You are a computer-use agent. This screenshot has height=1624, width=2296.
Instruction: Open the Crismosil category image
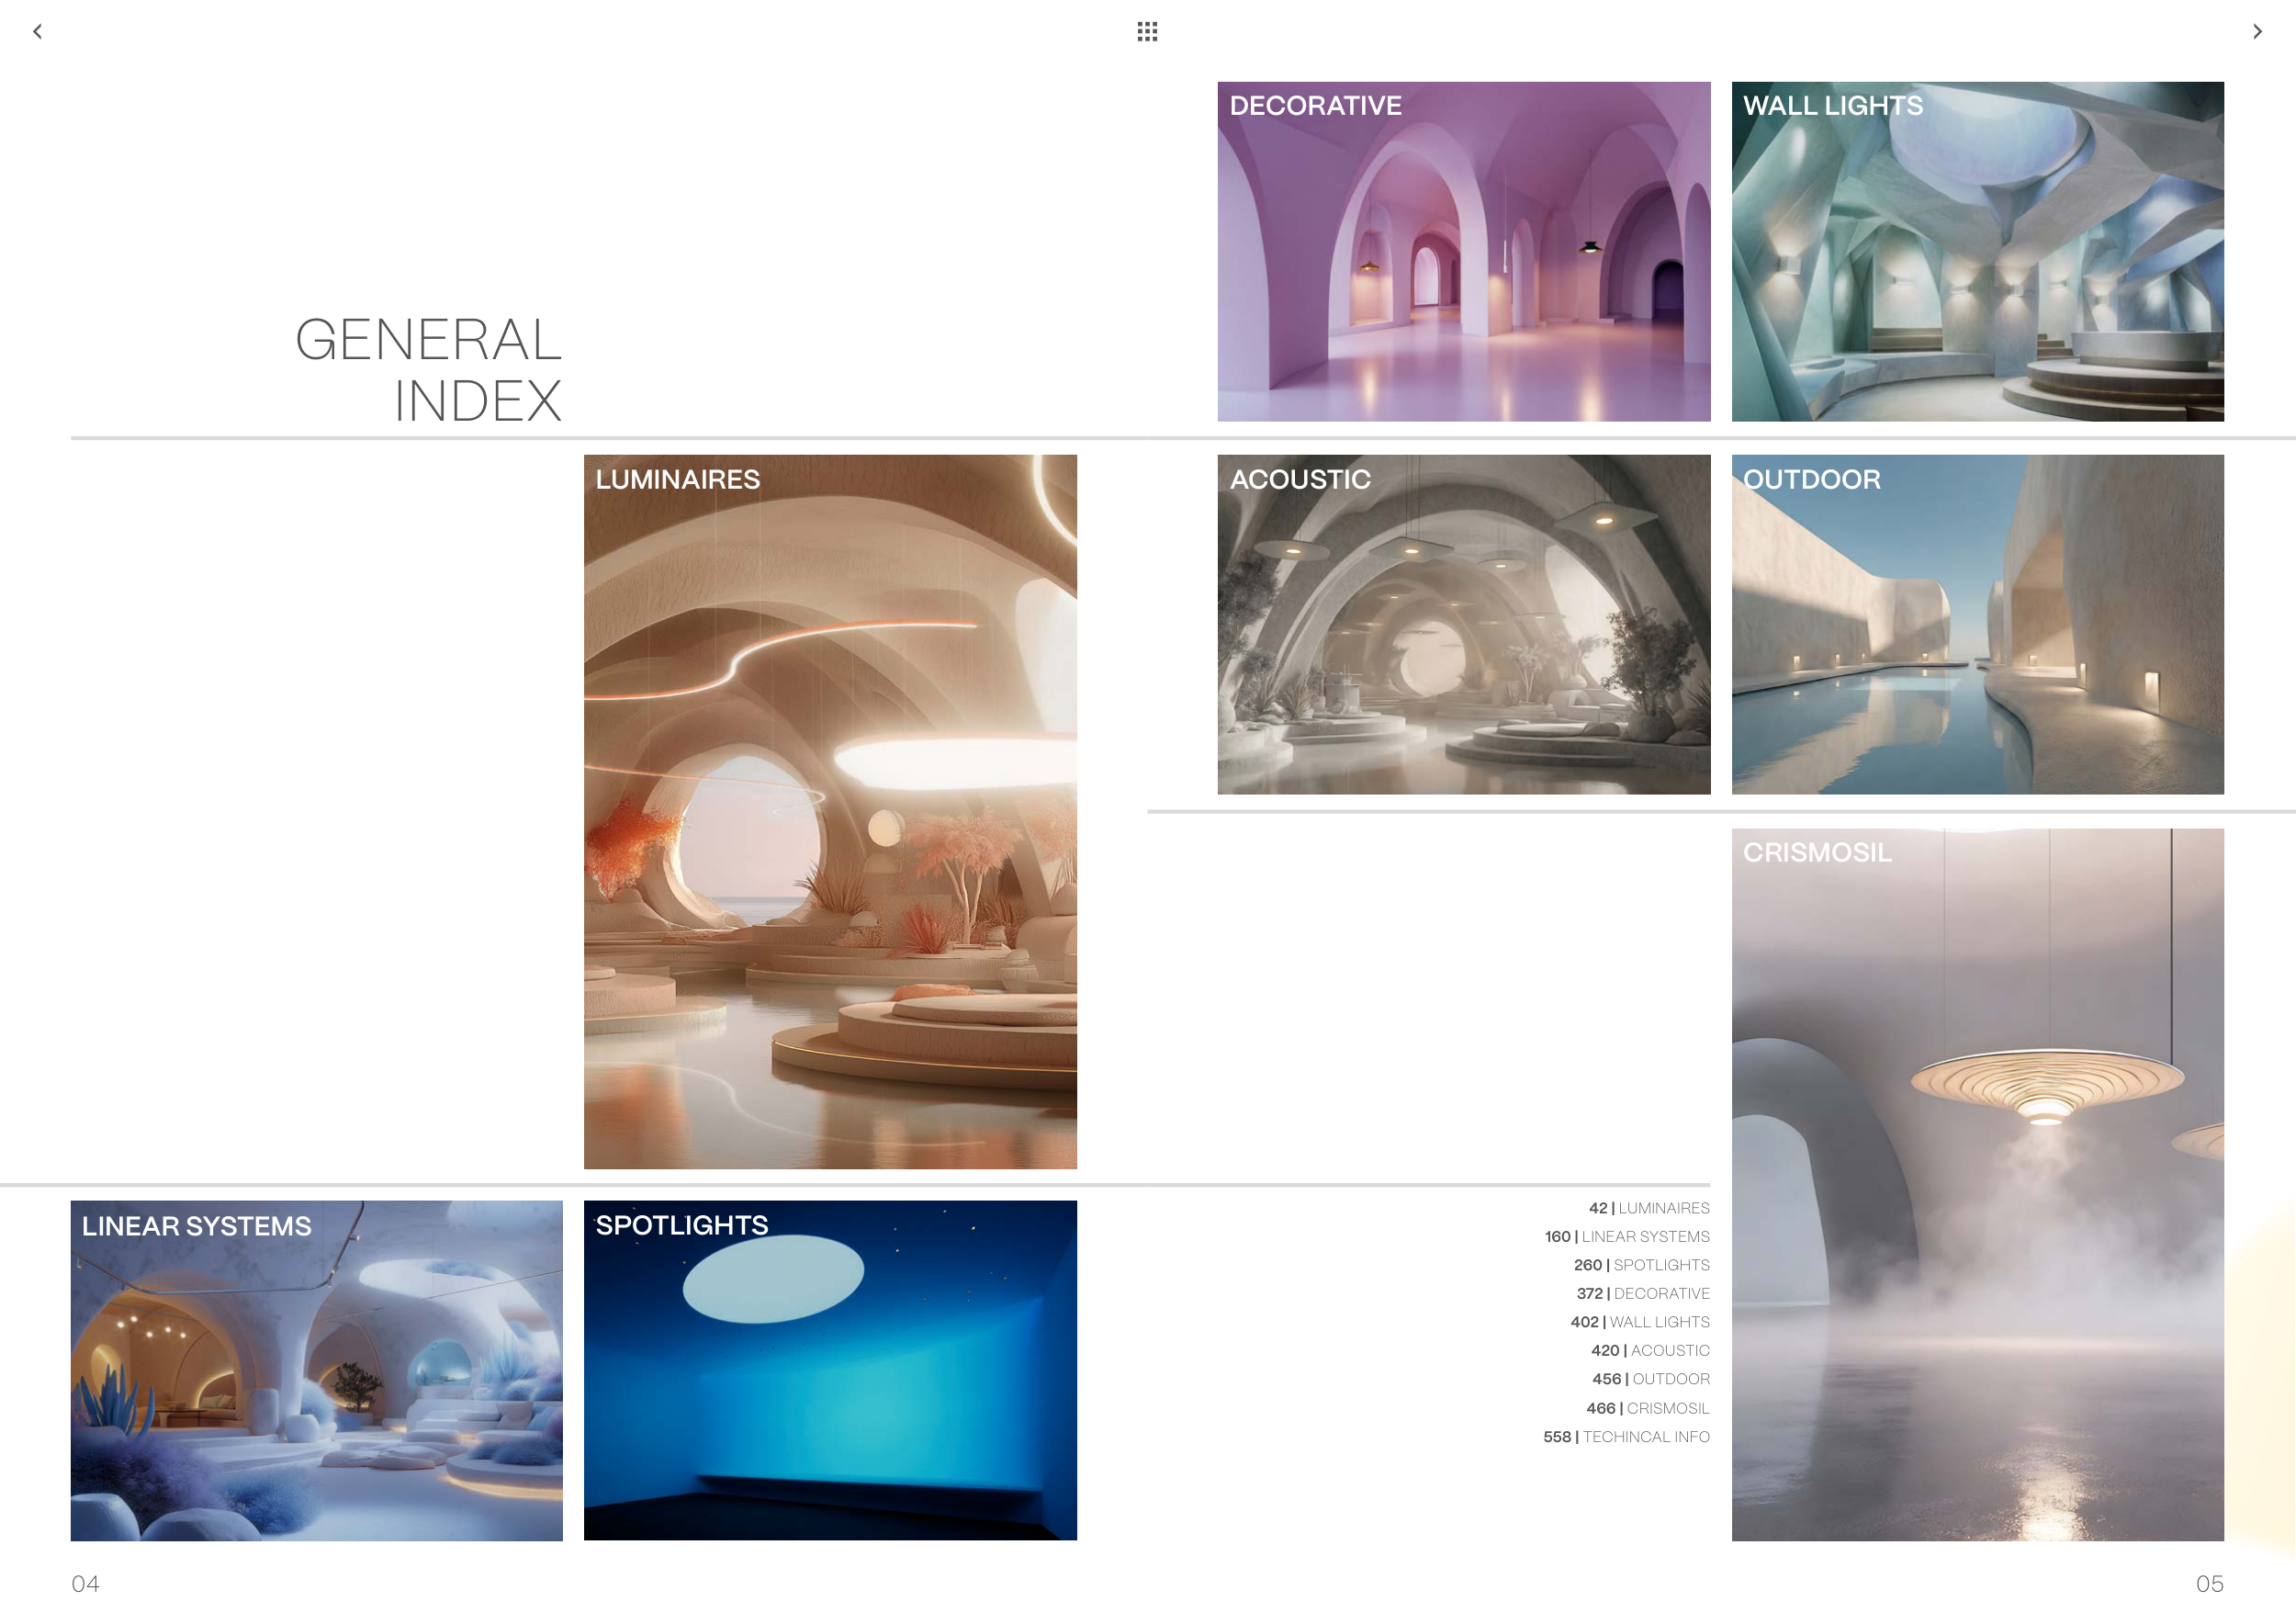(x=1977, y=1185)
